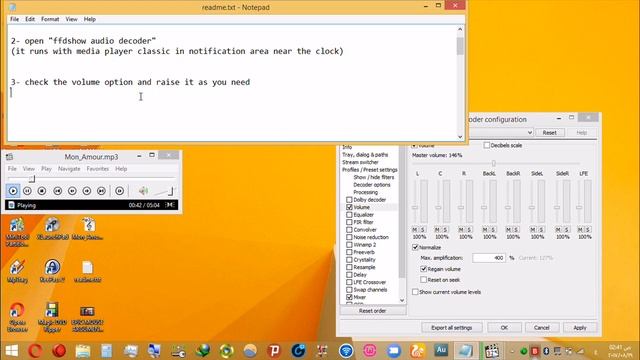Select the Opera Browser desktop shortcut
Screen dimensions: 640x360
(x=17, y=317)
